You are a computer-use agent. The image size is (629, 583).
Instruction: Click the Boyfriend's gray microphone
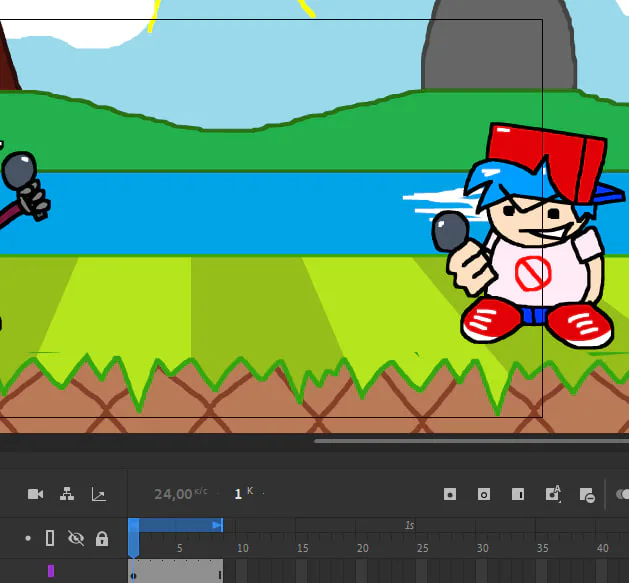point(450,232)
